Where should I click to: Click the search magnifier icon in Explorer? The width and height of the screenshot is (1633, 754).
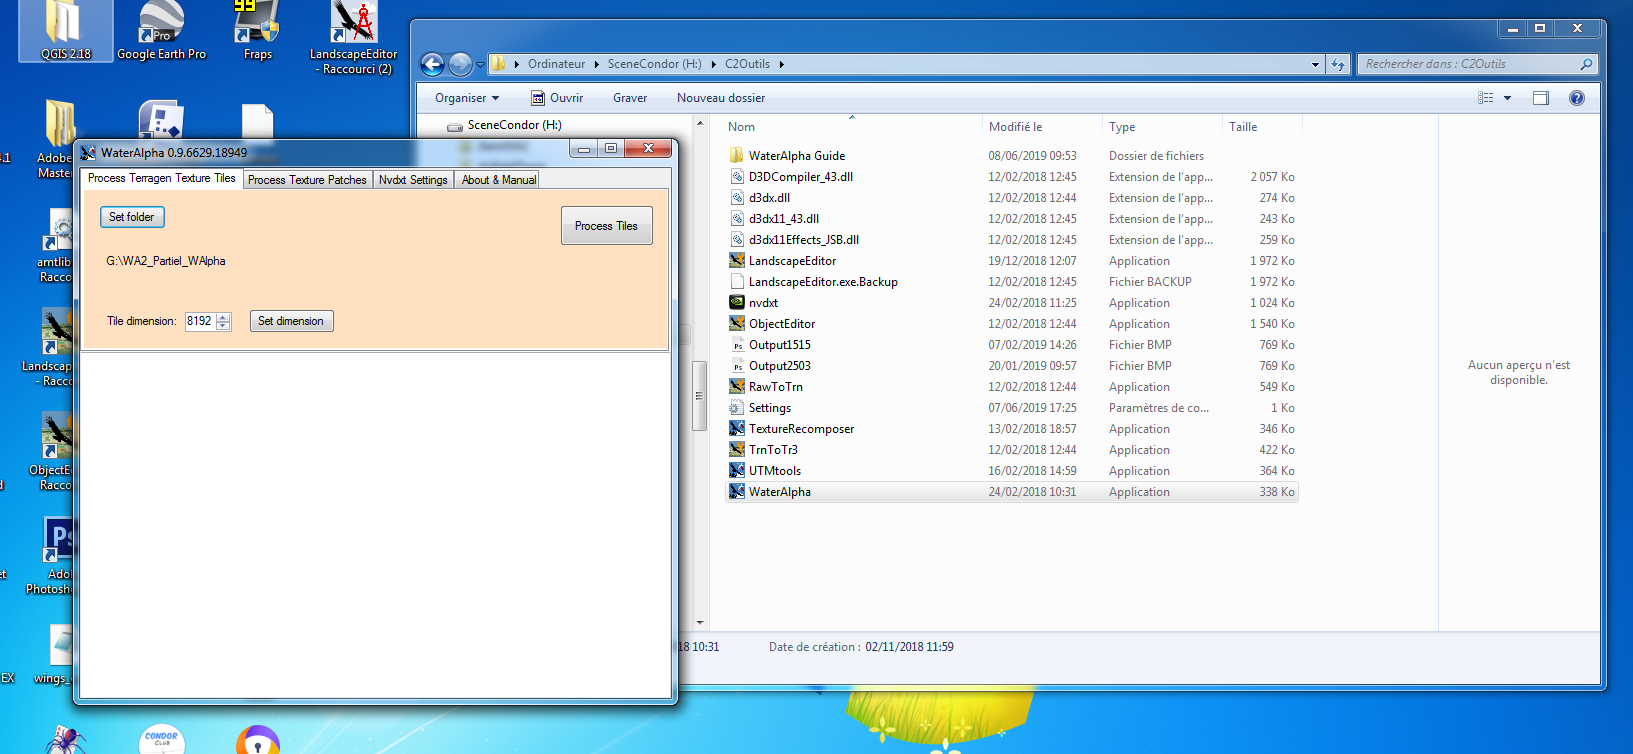click(1586, 64)
